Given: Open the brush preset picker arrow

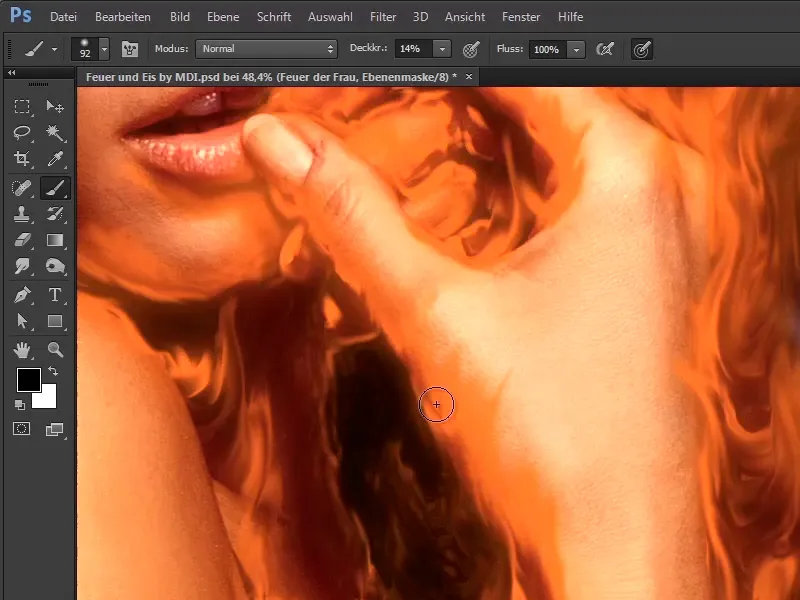Looking at the screenshot, I should pos(105,49).
